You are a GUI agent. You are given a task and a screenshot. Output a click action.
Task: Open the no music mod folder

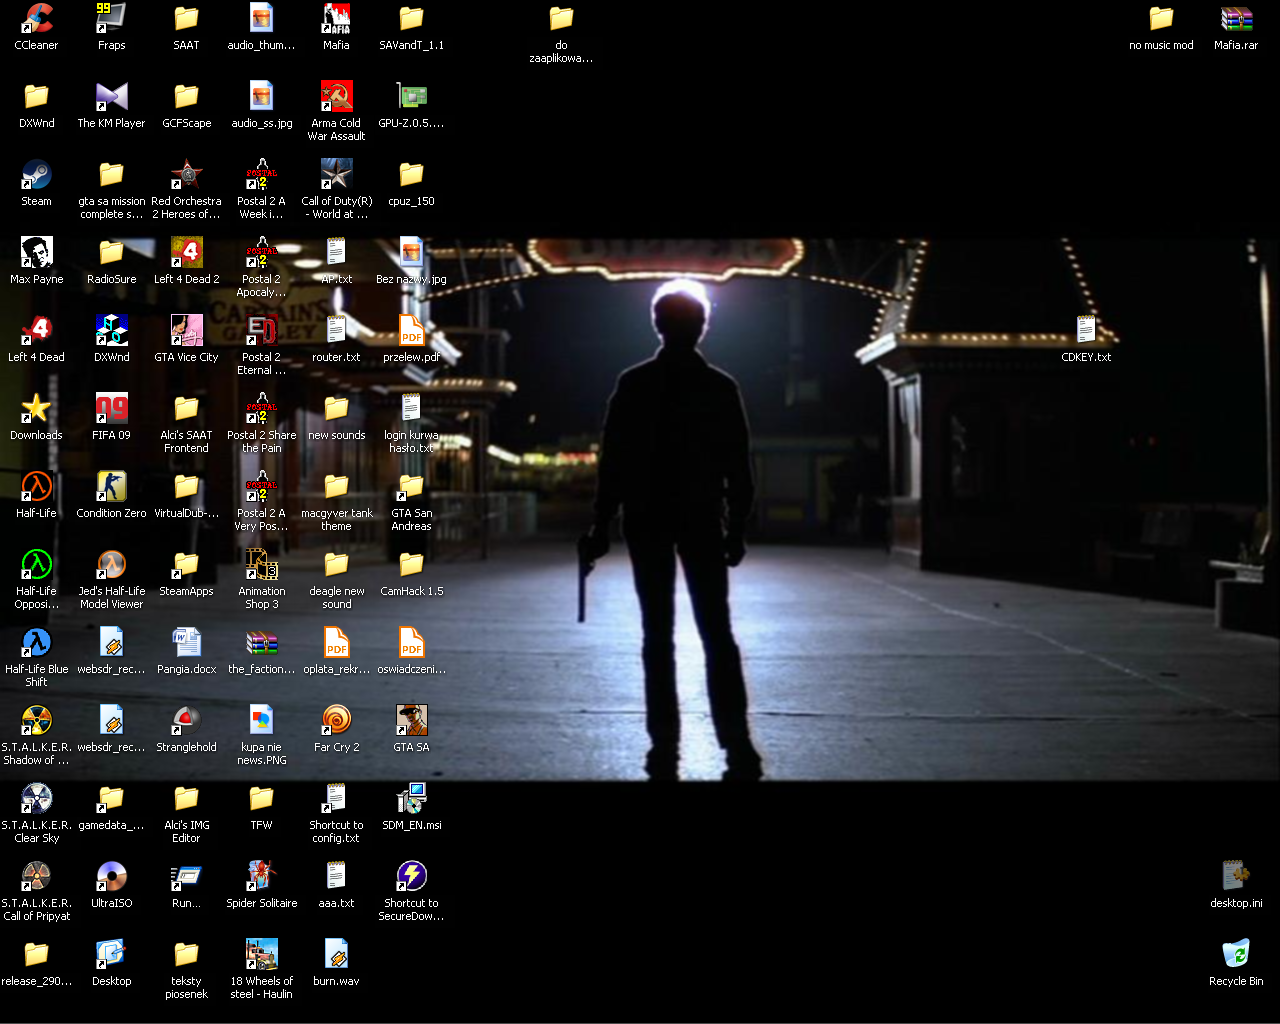[x=1161, y=18]
